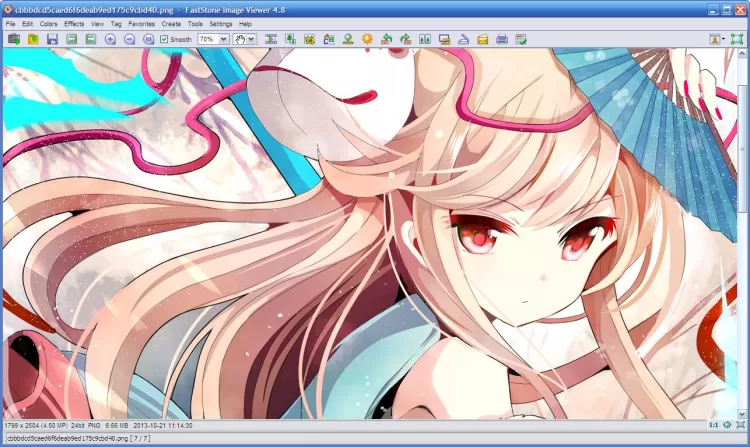
Task: Open the Settings menu
Action: point(221,23)
